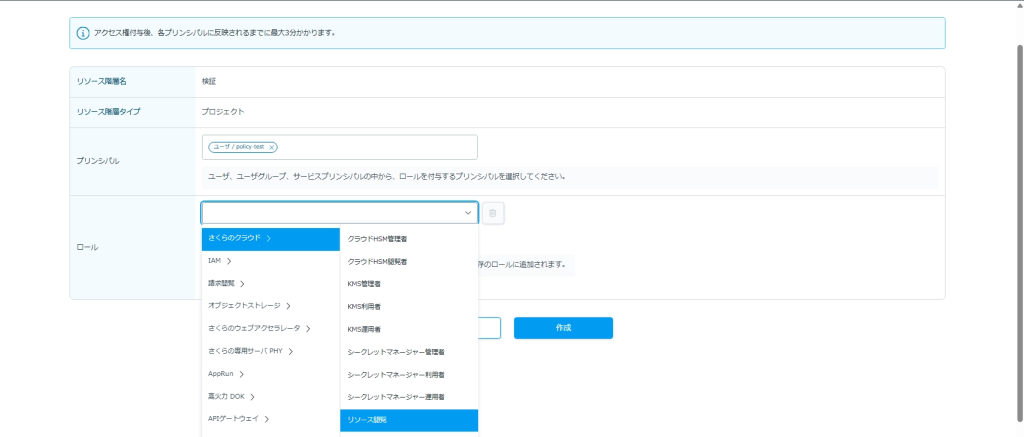Click the リソース階層名 label

click(x=101, y=82)
